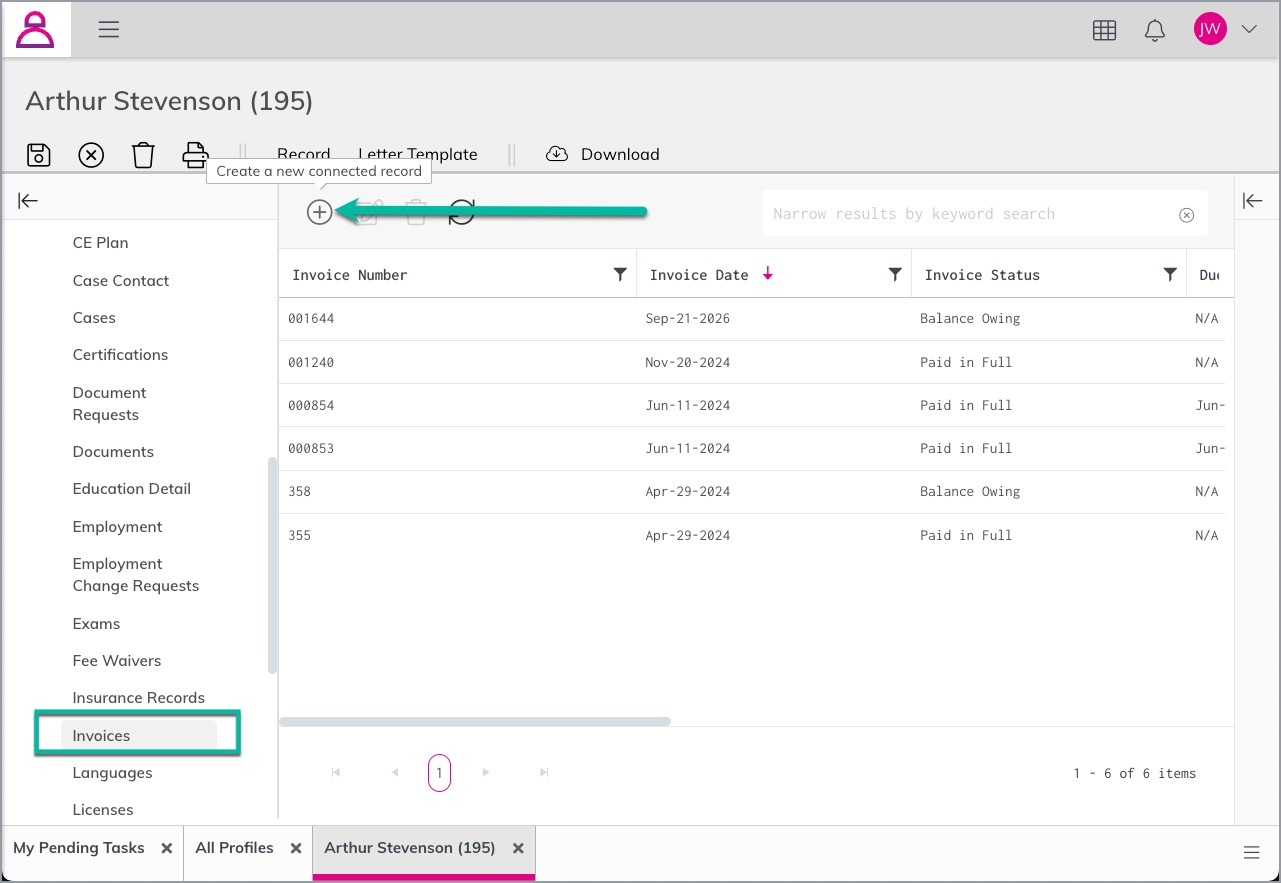Select invoice 000854 row

coord(752,405)
